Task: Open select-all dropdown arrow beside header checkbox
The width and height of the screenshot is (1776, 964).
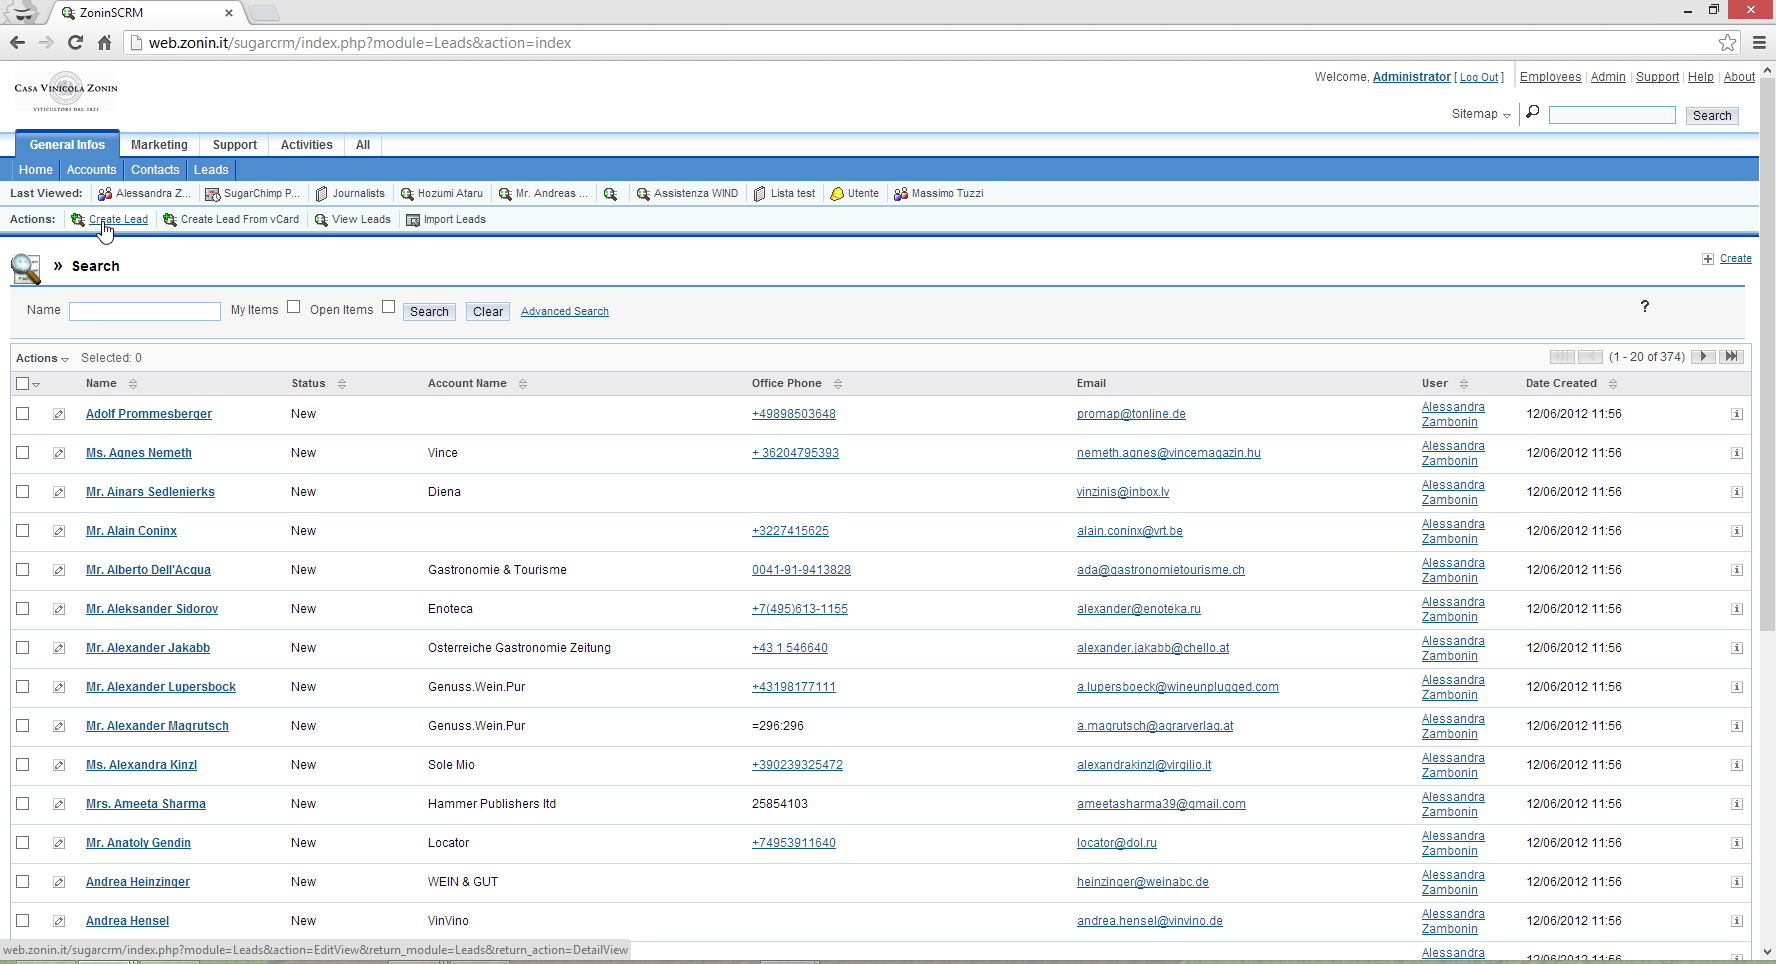Action: 36,384
